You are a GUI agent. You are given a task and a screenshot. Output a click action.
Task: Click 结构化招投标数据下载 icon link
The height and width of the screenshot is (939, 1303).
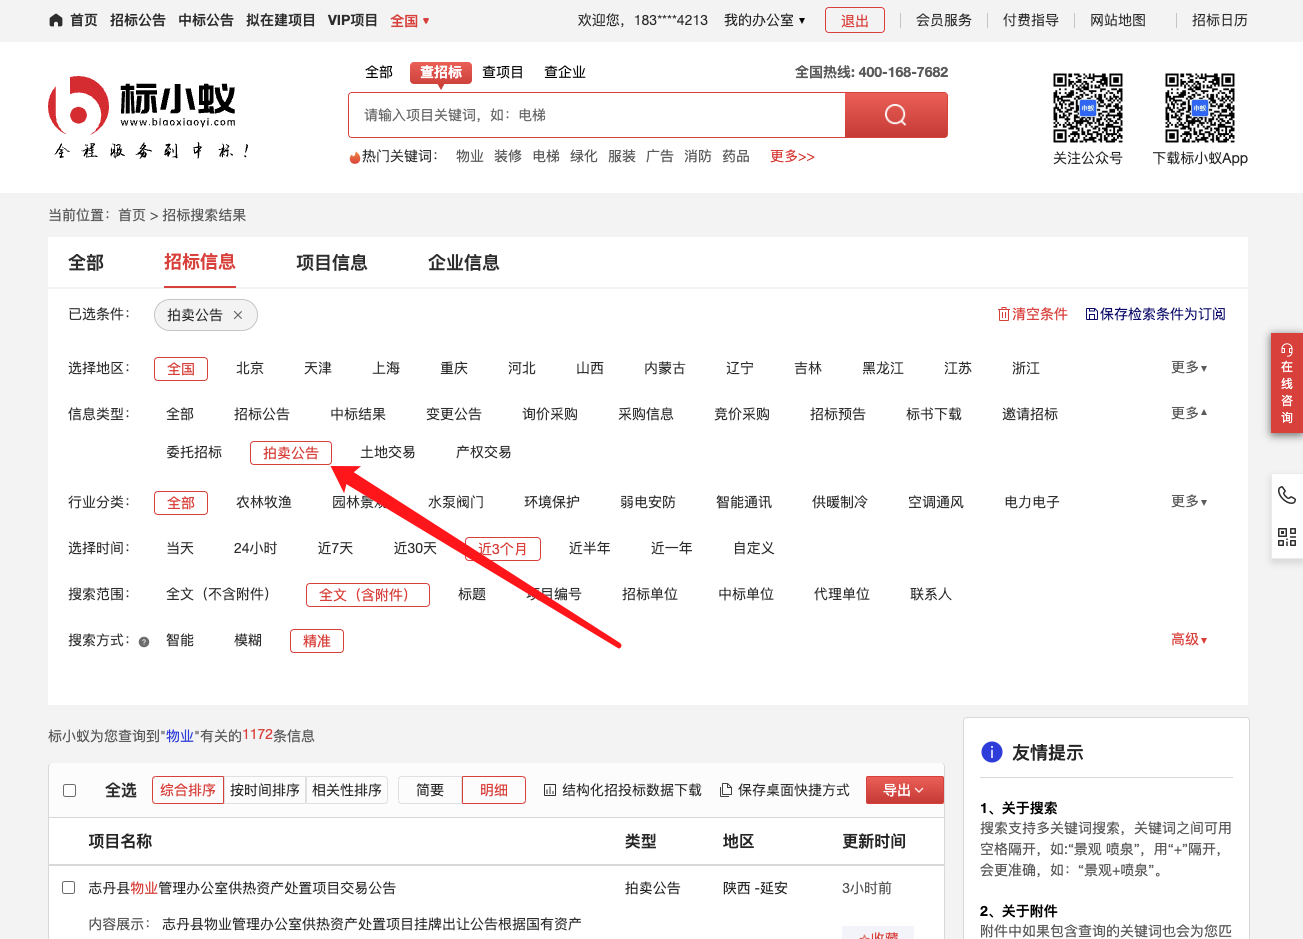click(x=550, y=790)
